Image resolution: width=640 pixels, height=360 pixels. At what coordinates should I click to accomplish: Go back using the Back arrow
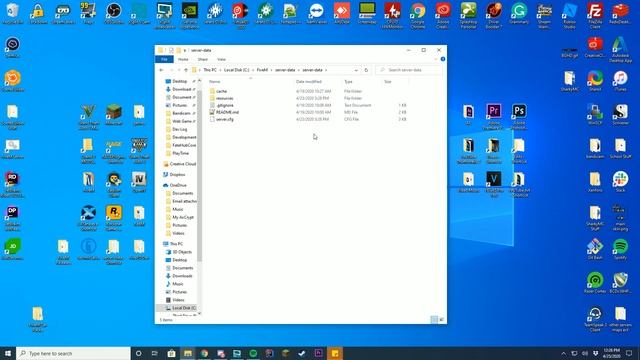tap(162, 70)
